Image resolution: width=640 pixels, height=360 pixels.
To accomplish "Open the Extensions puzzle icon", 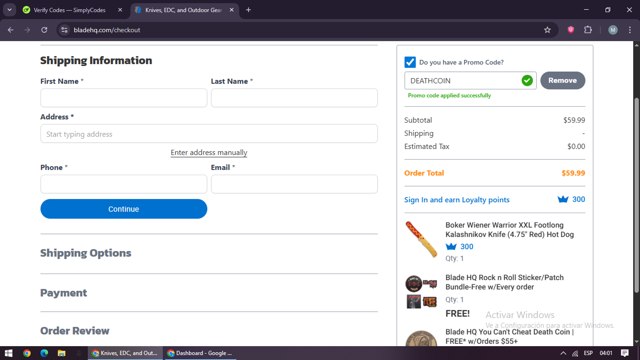I will 588,30.
